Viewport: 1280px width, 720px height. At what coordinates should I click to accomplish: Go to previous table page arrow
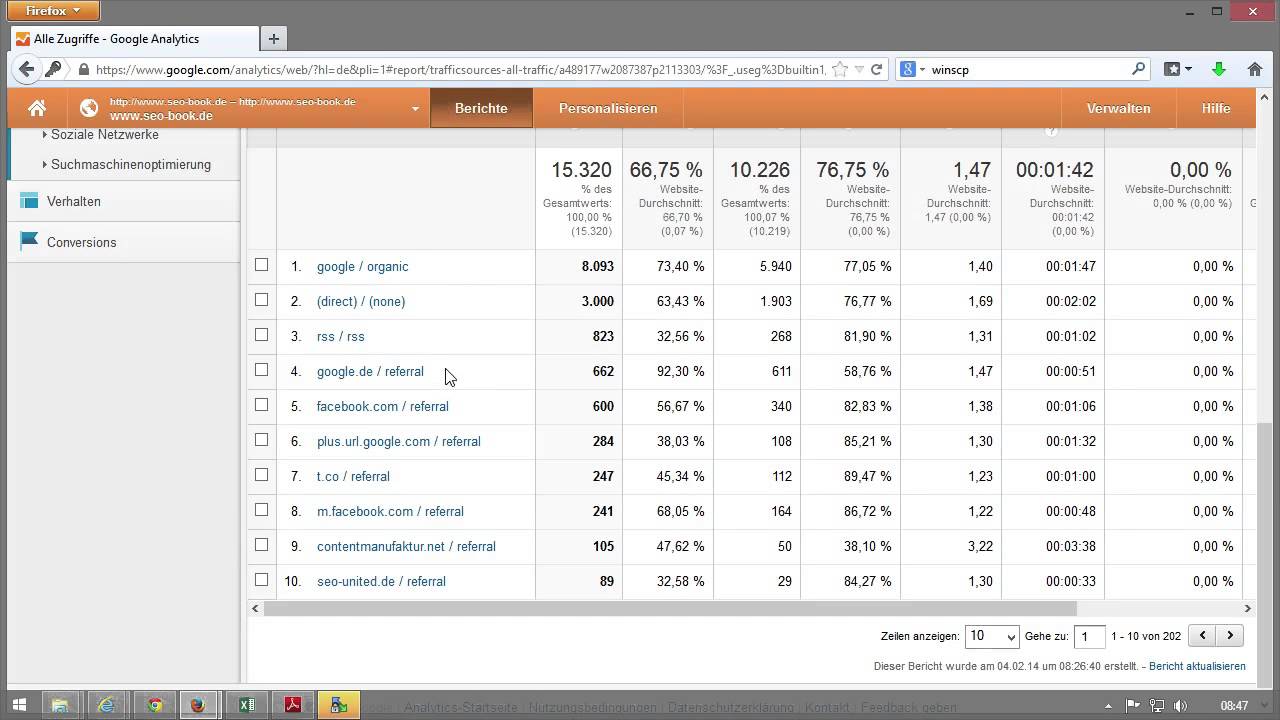1203,635
